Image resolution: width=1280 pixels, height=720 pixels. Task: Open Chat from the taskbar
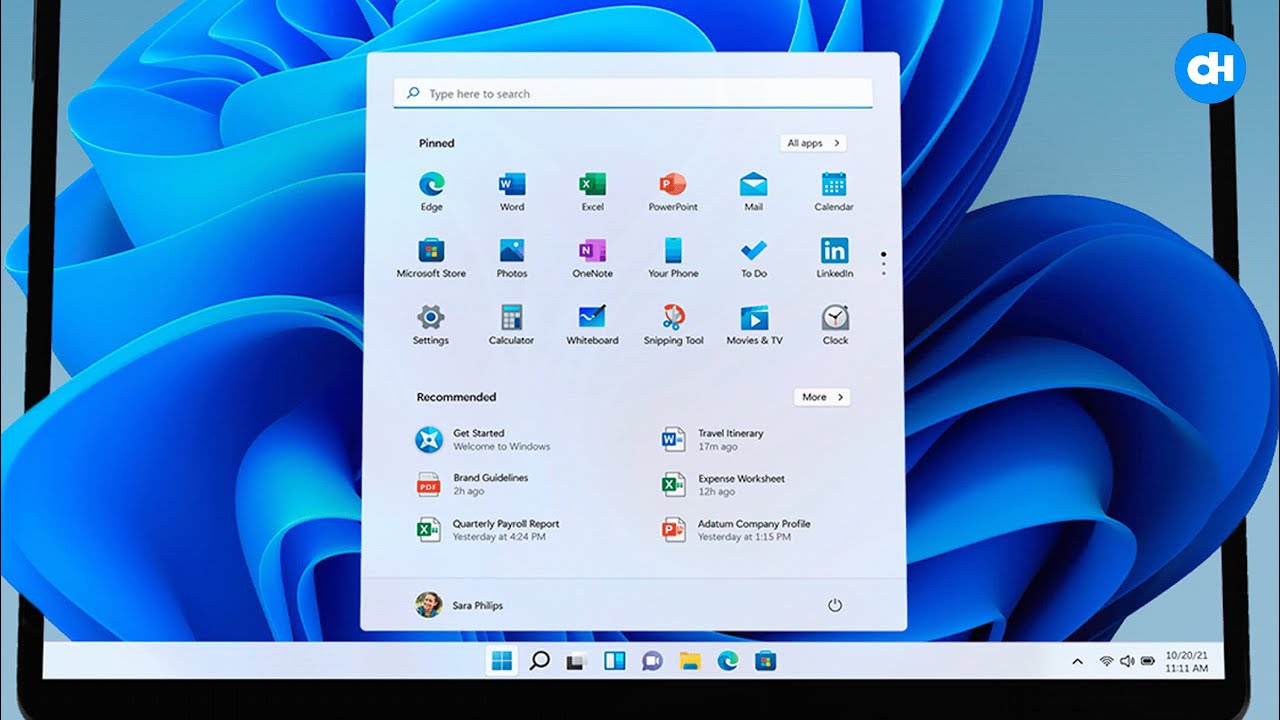tap(652, 661)
